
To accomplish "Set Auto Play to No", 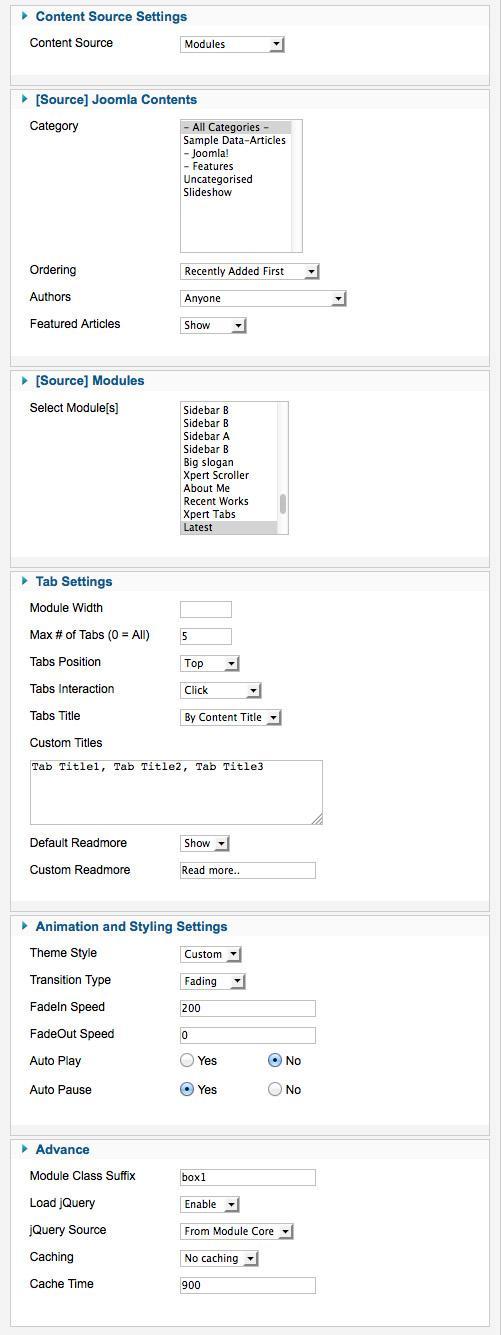I will pyautogui.click(x=275, y=1061).
